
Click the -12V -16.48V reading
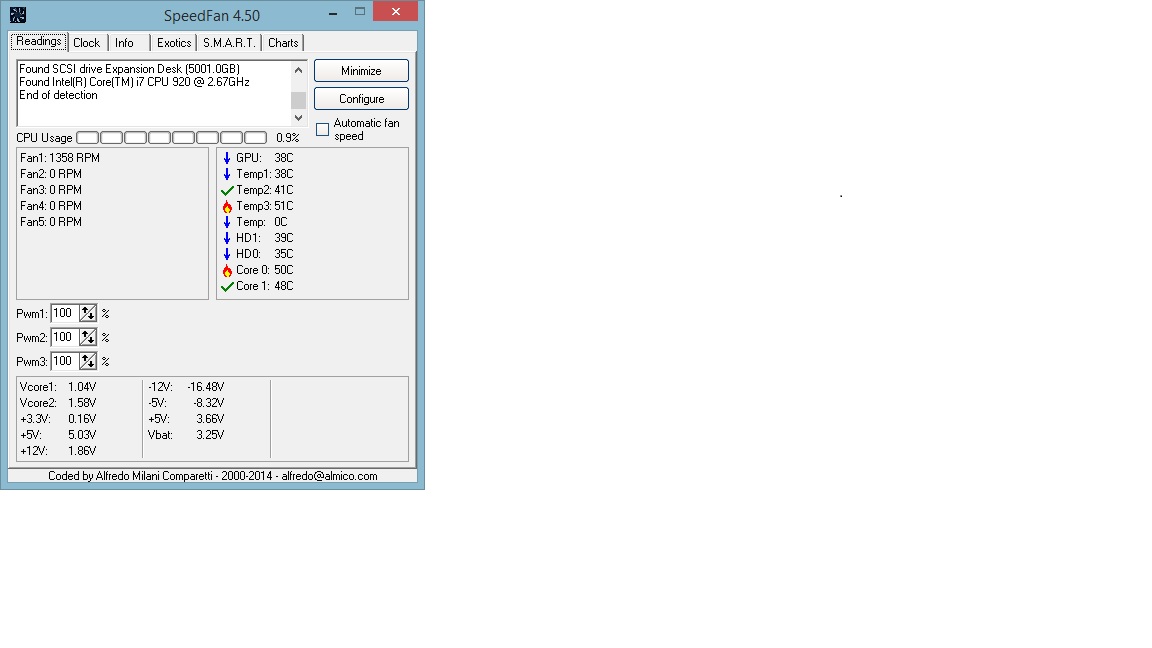pos(187,387)
